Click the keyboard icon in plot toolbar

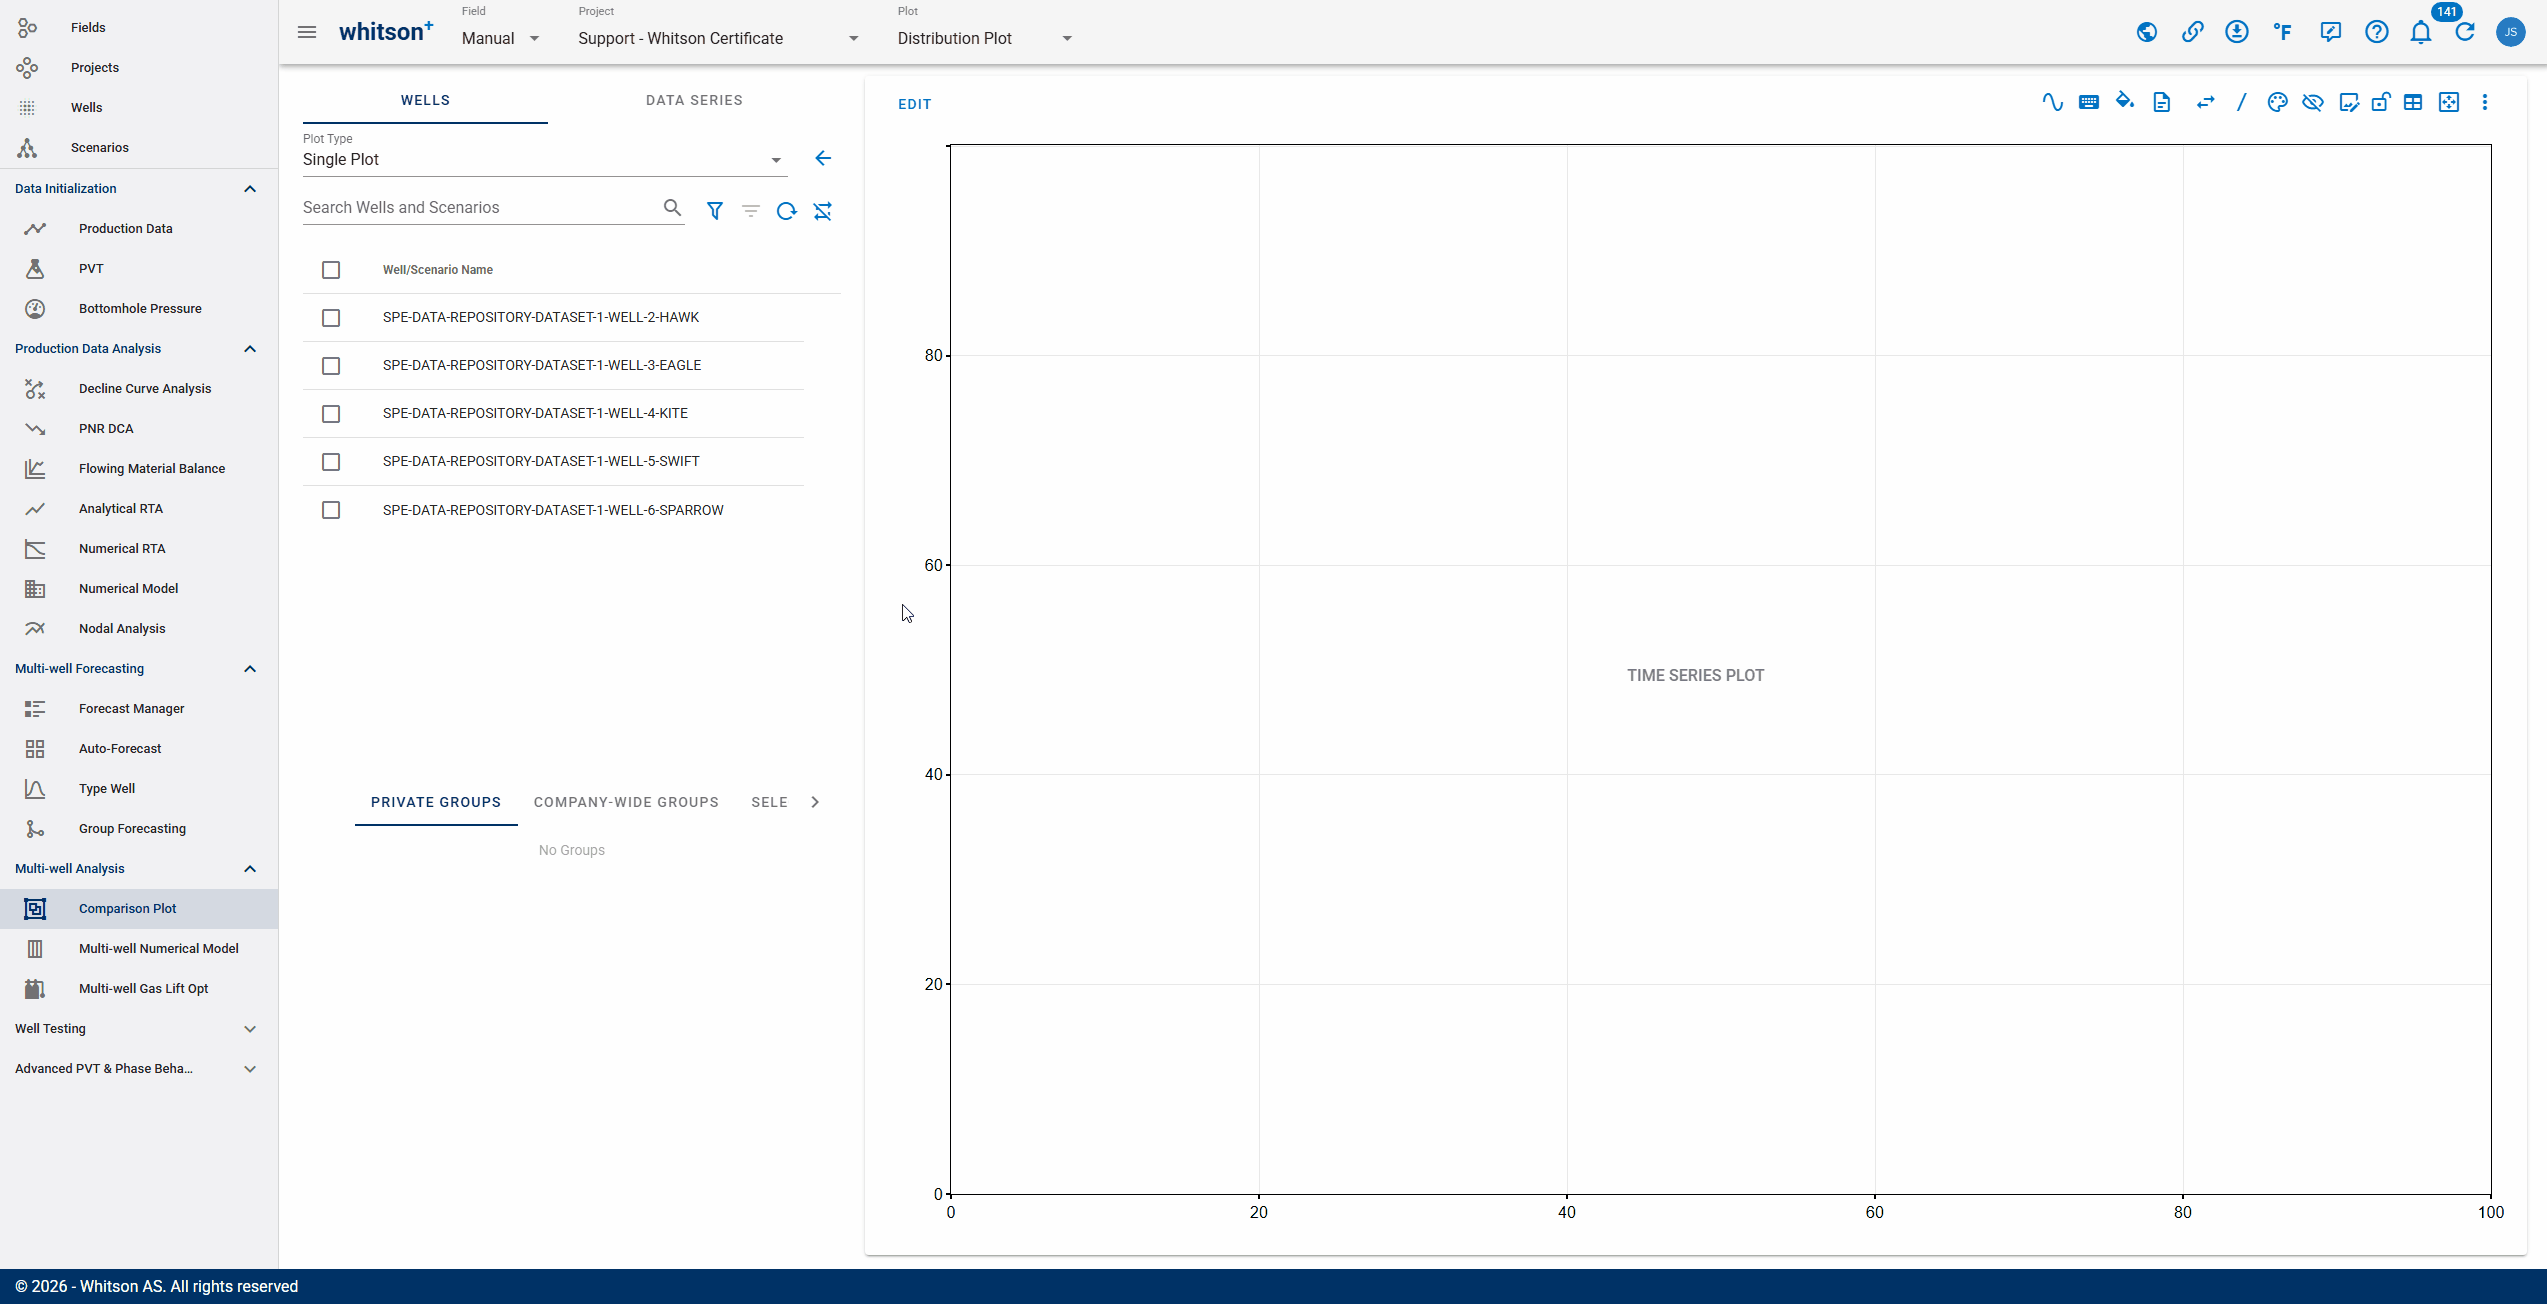[x=2089, y=102]
